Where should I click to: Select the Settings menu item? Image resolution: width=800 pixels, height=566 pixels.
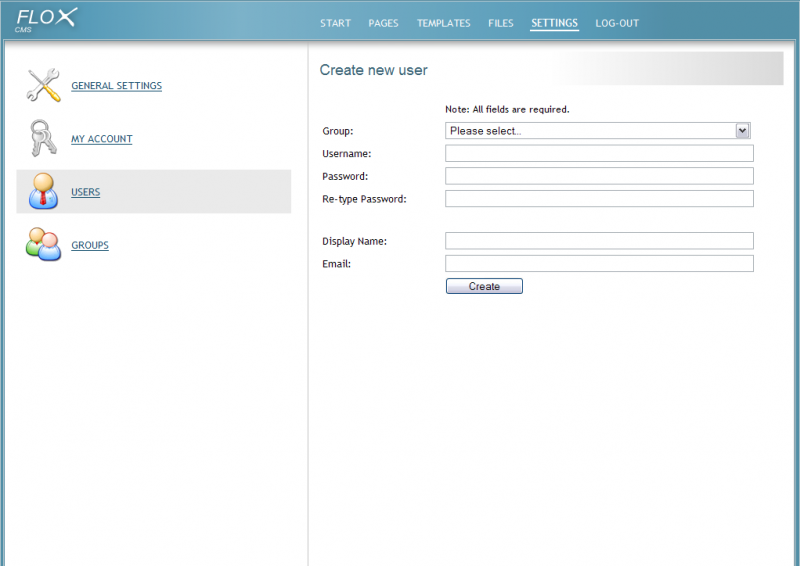(554, 23)
